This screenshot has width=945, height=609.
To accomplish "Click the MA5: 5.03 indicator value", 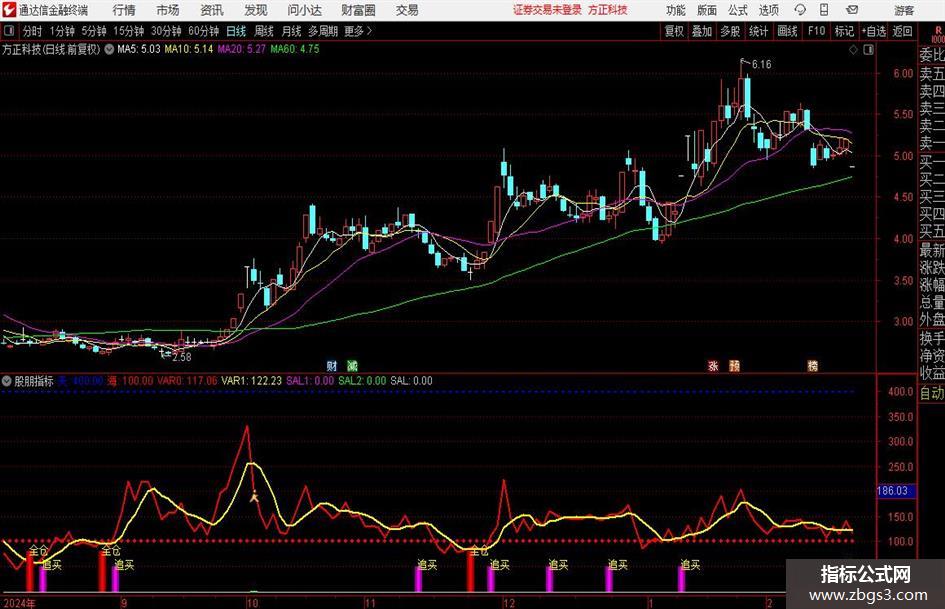I will click(x=139, y=49).
